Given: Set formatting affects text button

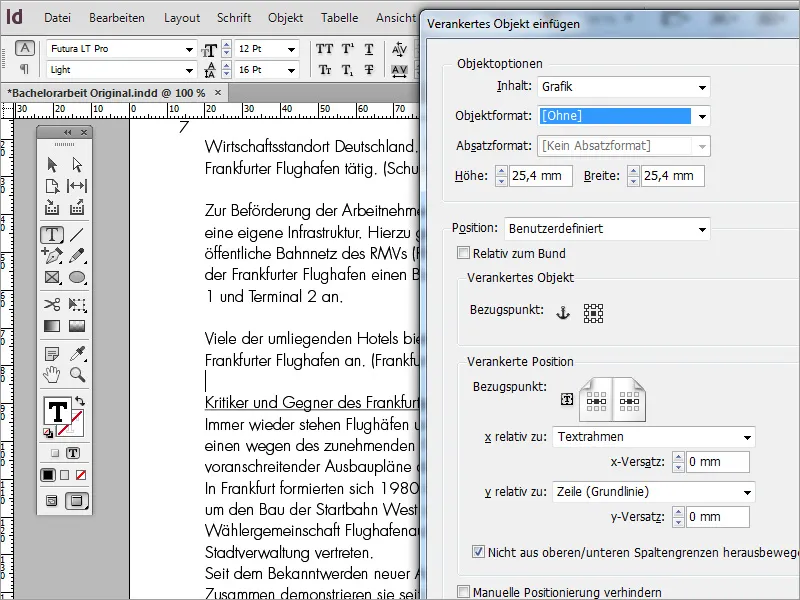Looking at the screenshot, I should [73, 453].
